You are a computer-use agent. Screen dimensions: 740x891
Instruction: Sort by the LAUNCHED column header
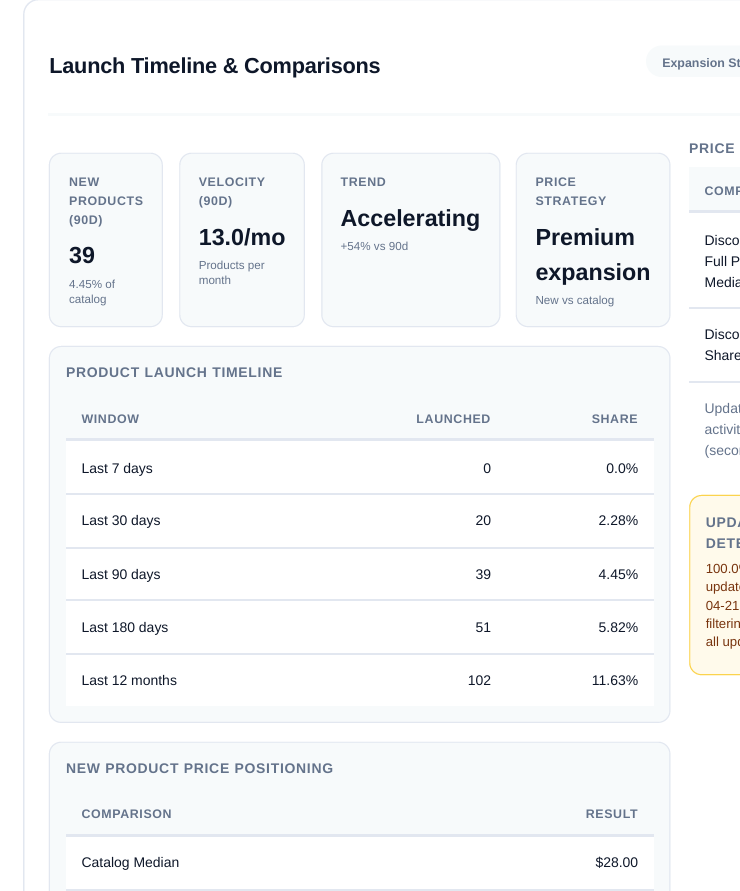coord(453,419)
